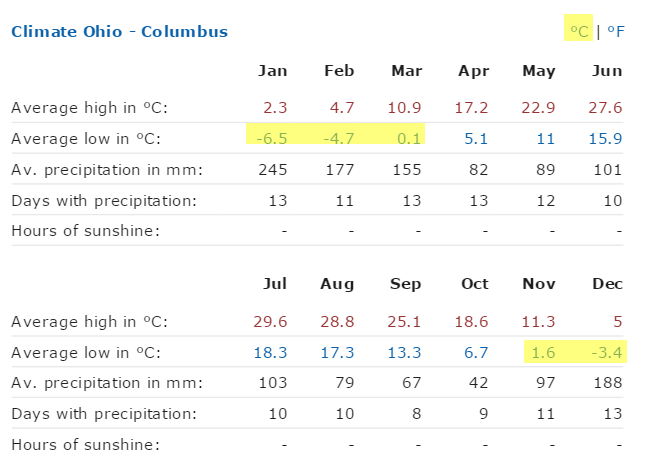This screenshot has height=457, width=646.
Task: Click the second 'Hours of sunshine' label
Action: click(85, 444)
